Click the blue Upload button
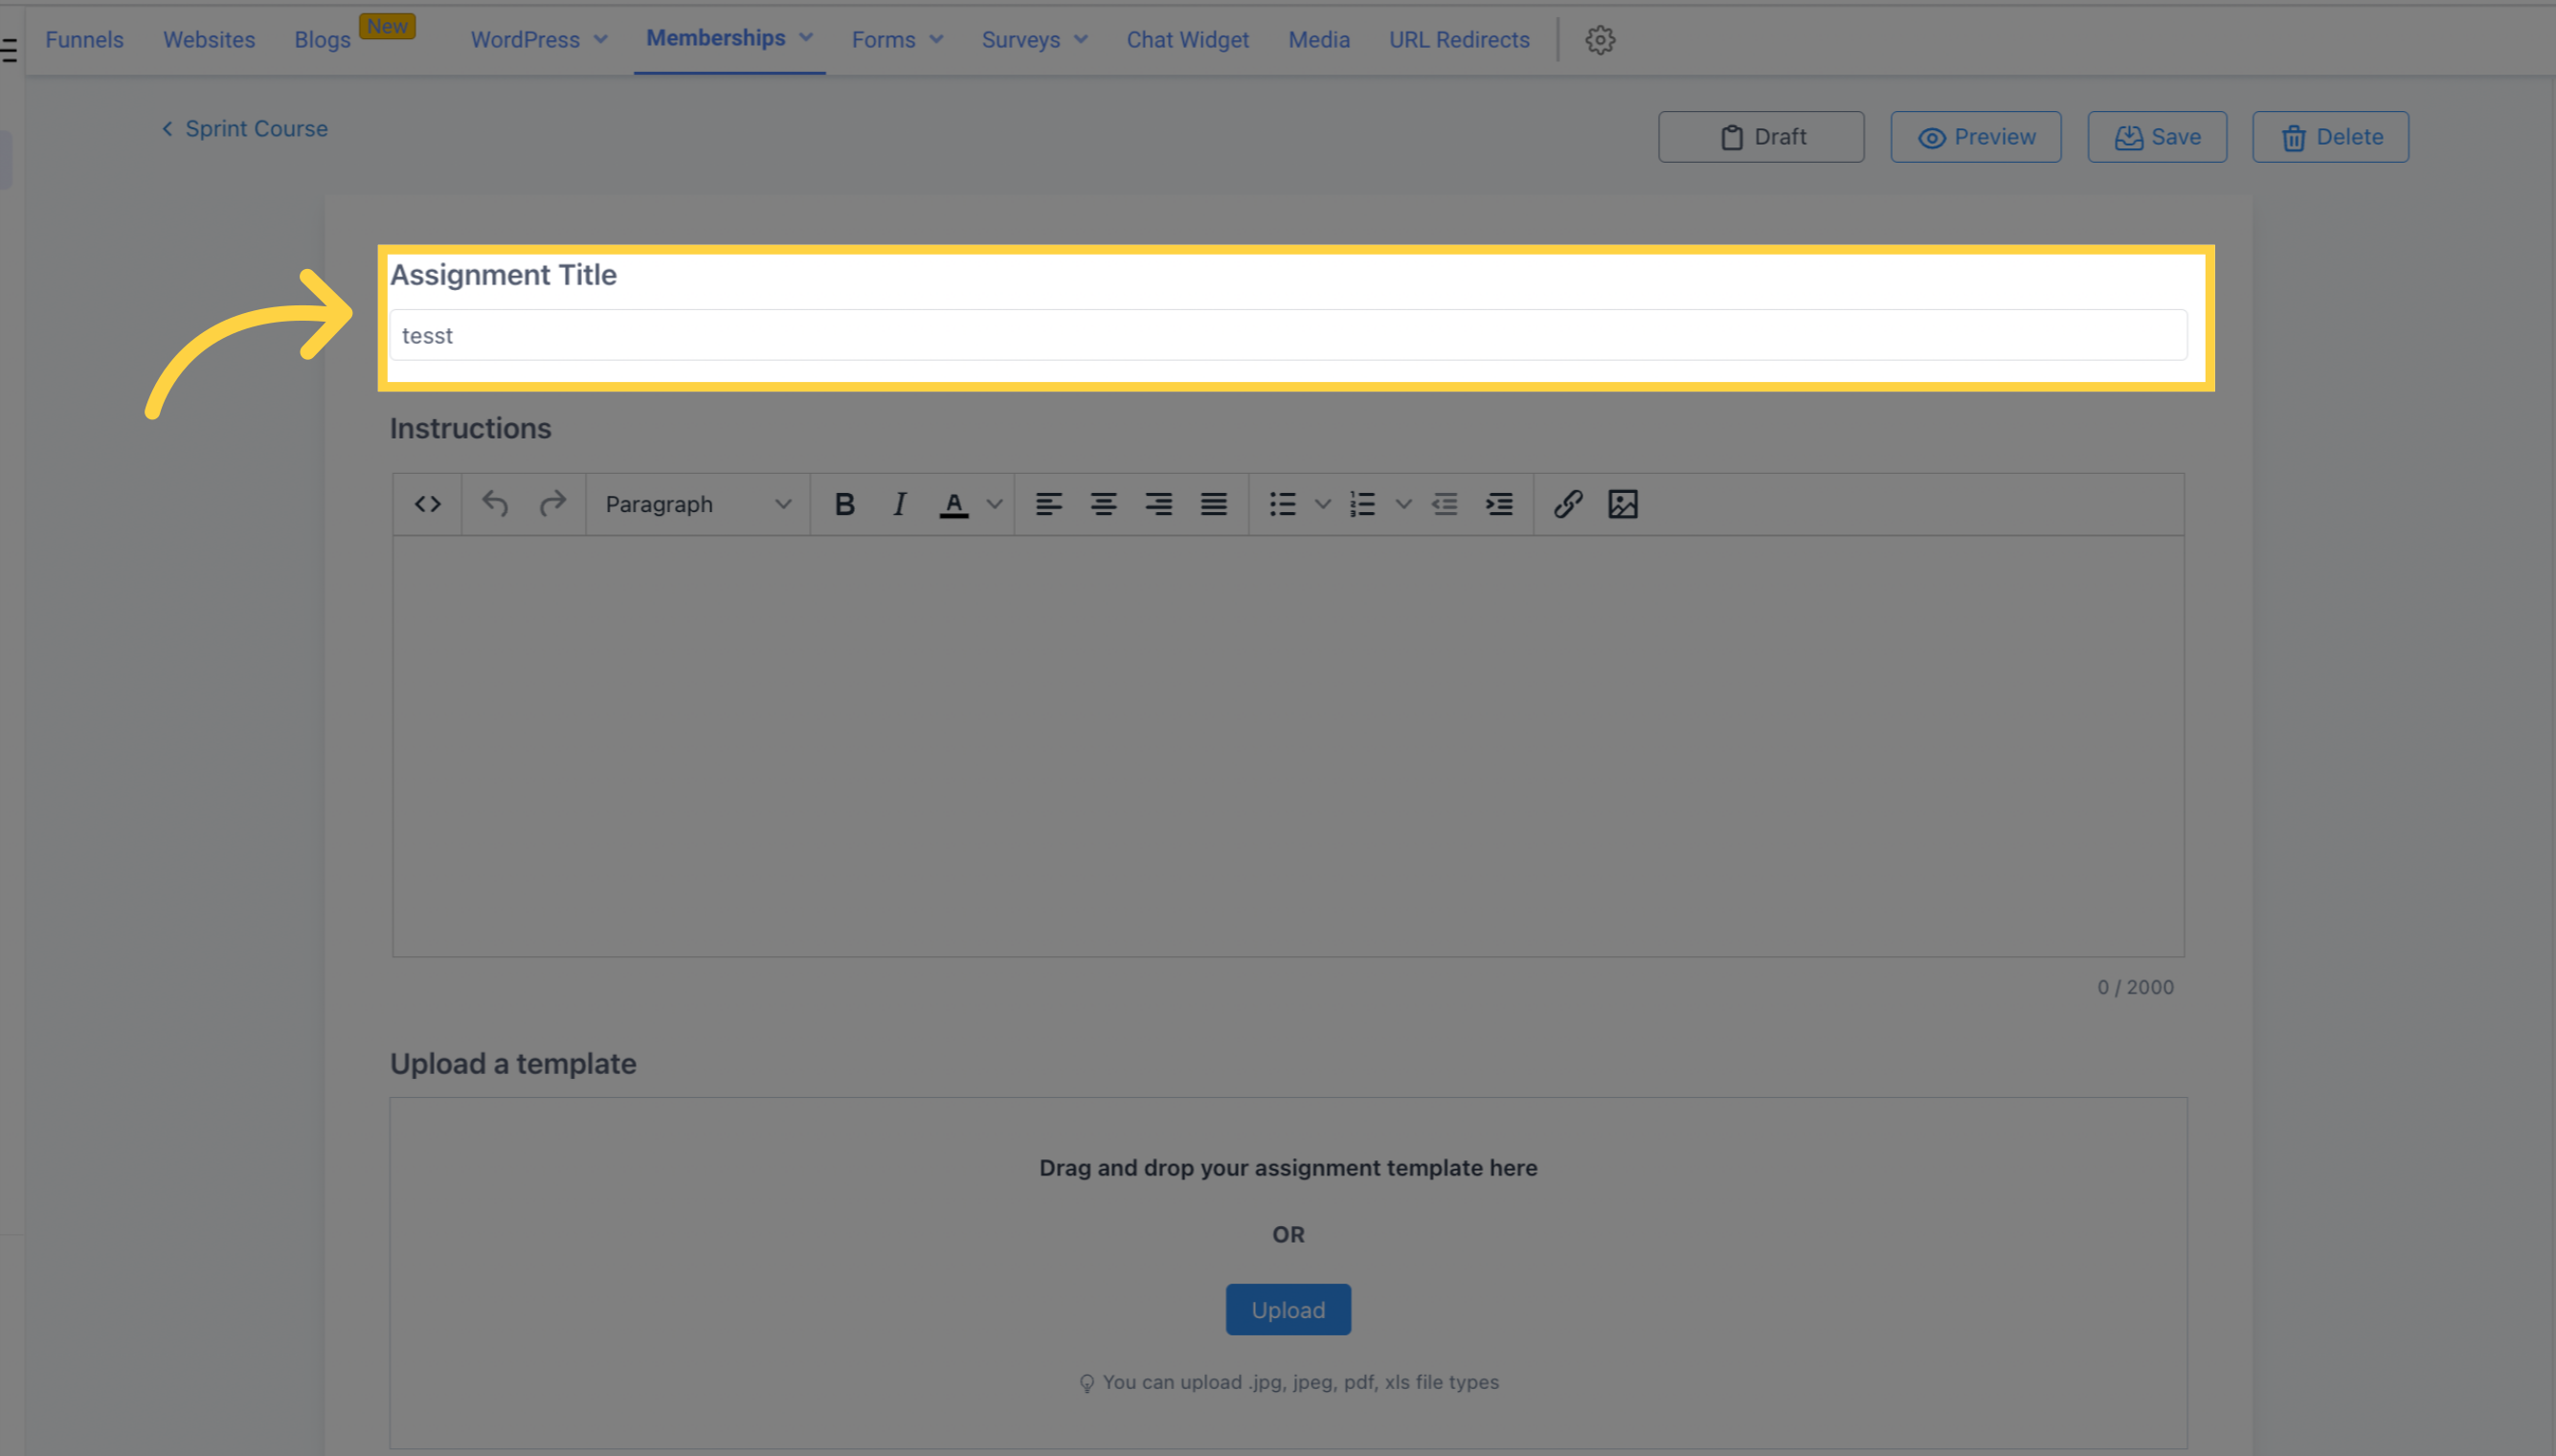 tap(1288, 1309)
